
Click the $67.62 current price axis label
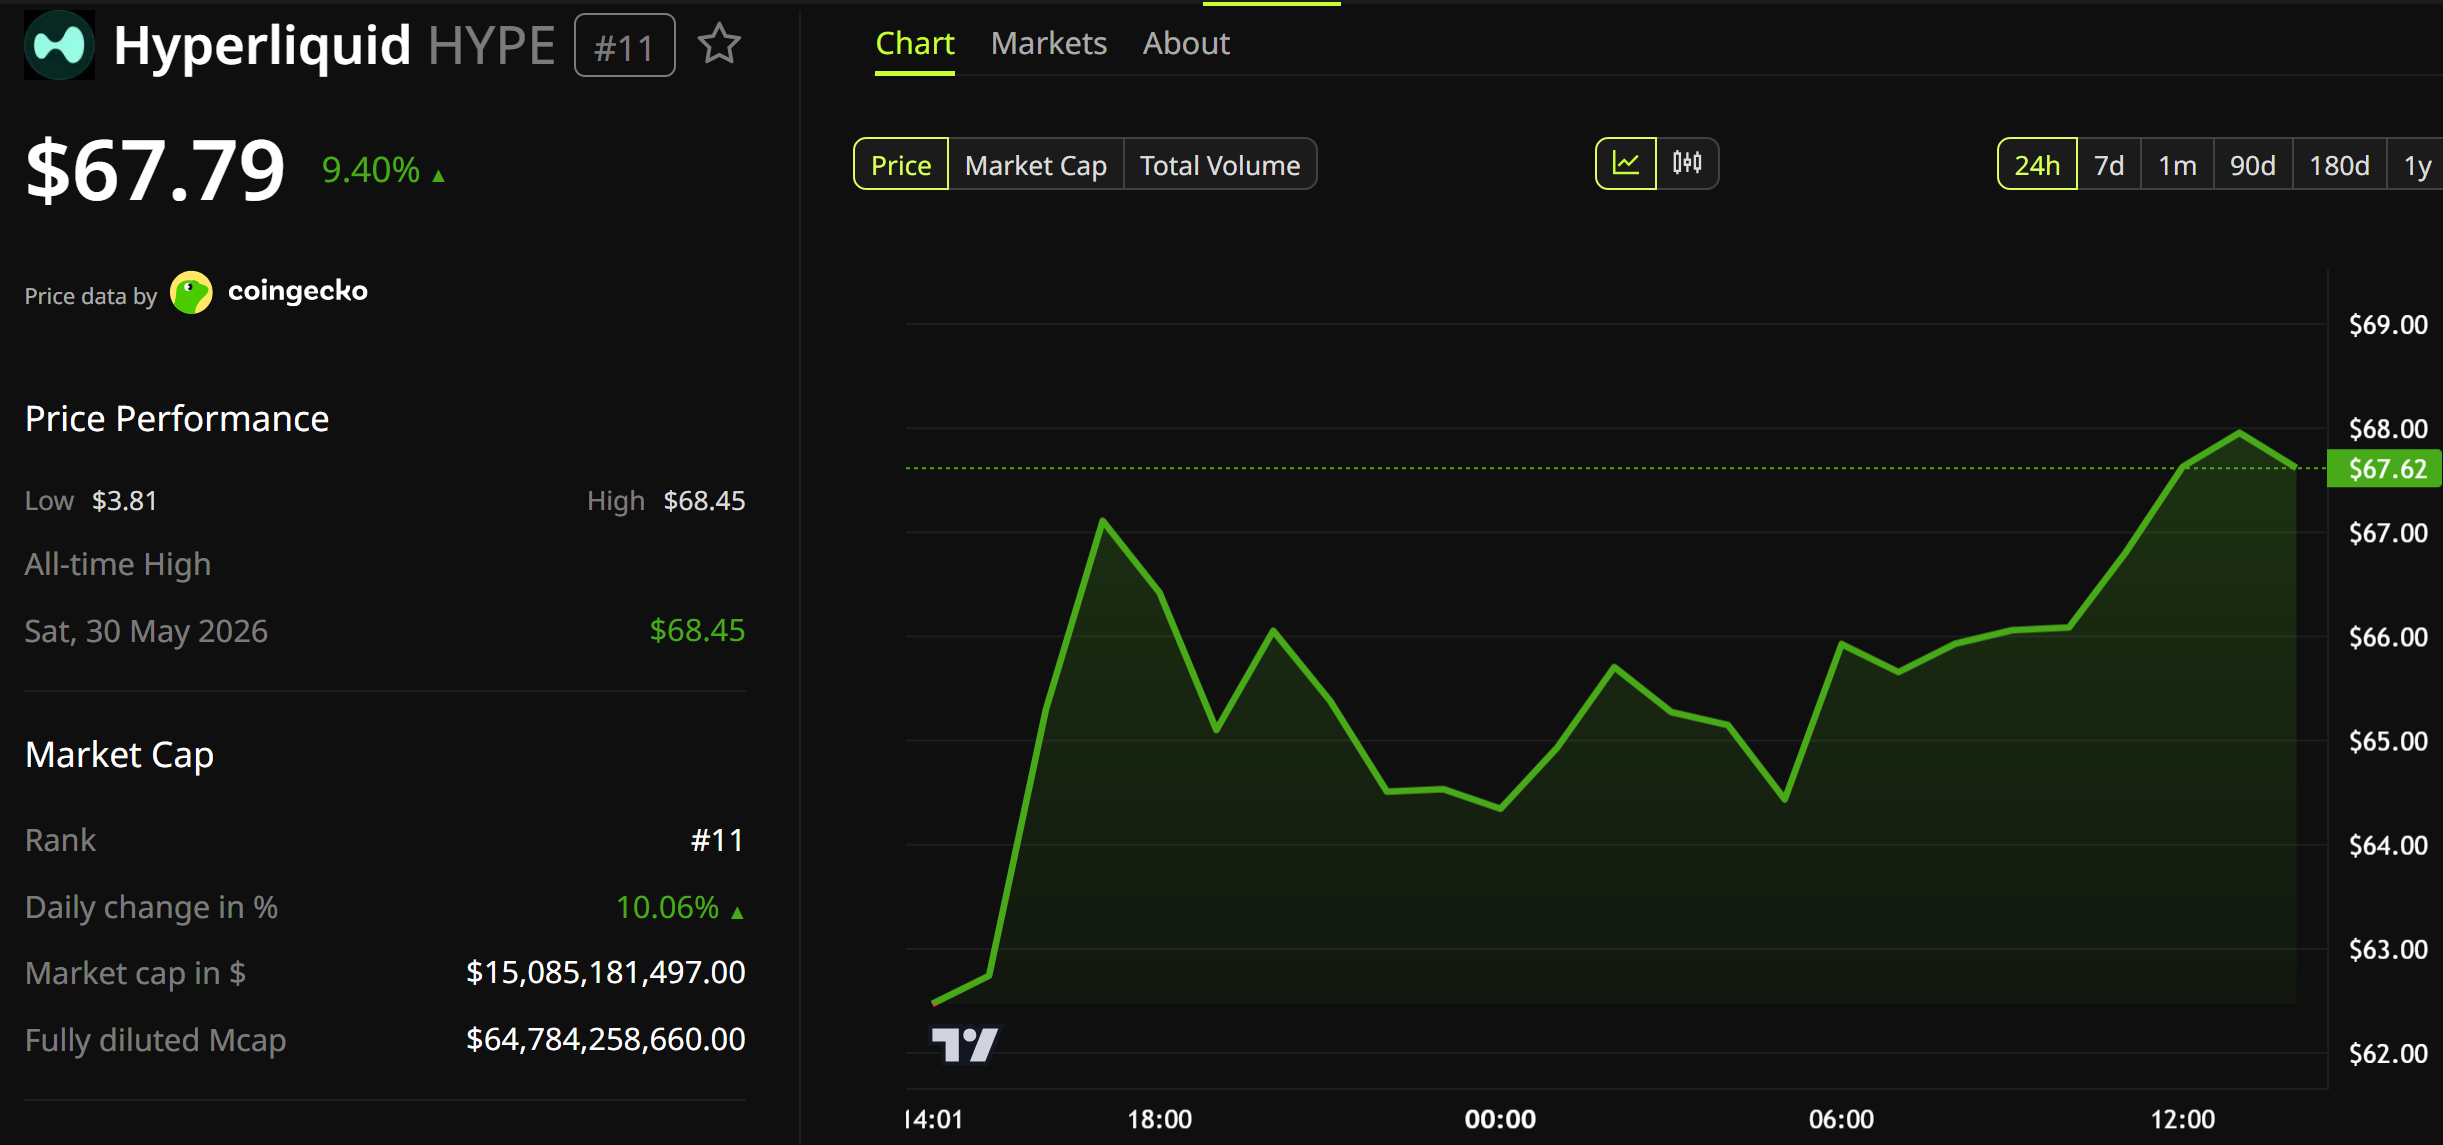pos(2387,468)
